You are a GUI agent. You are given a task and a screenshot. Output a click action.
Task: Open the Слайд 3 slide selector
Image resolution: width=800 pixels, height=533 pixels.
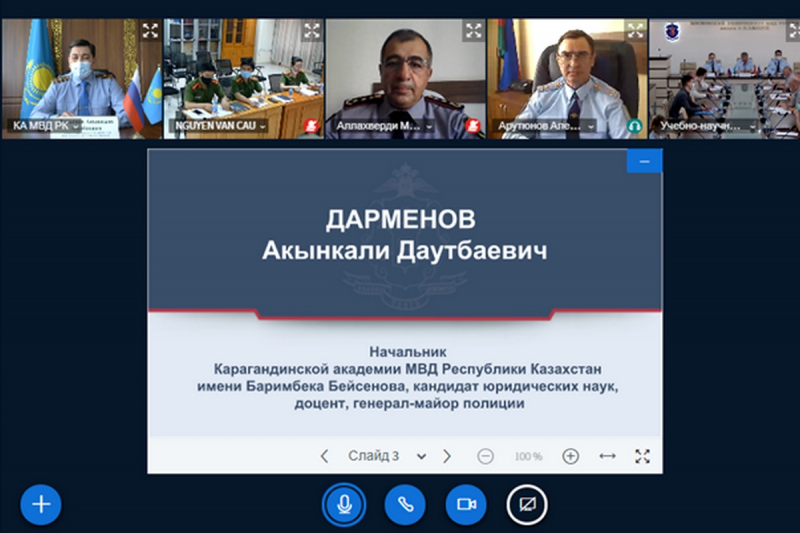(387, 456)
